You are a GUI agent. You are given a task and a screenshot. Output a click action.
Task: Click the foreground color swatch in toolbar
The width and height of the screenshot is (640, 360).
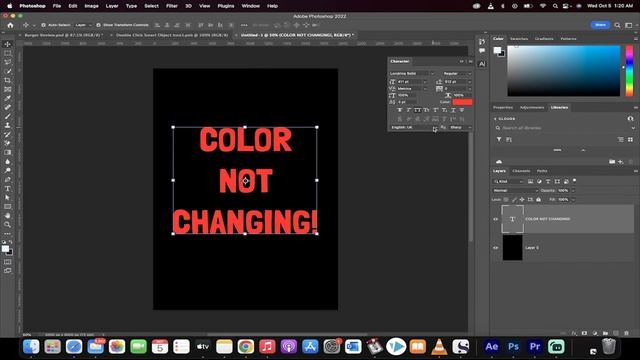click(x=5, y=249)
